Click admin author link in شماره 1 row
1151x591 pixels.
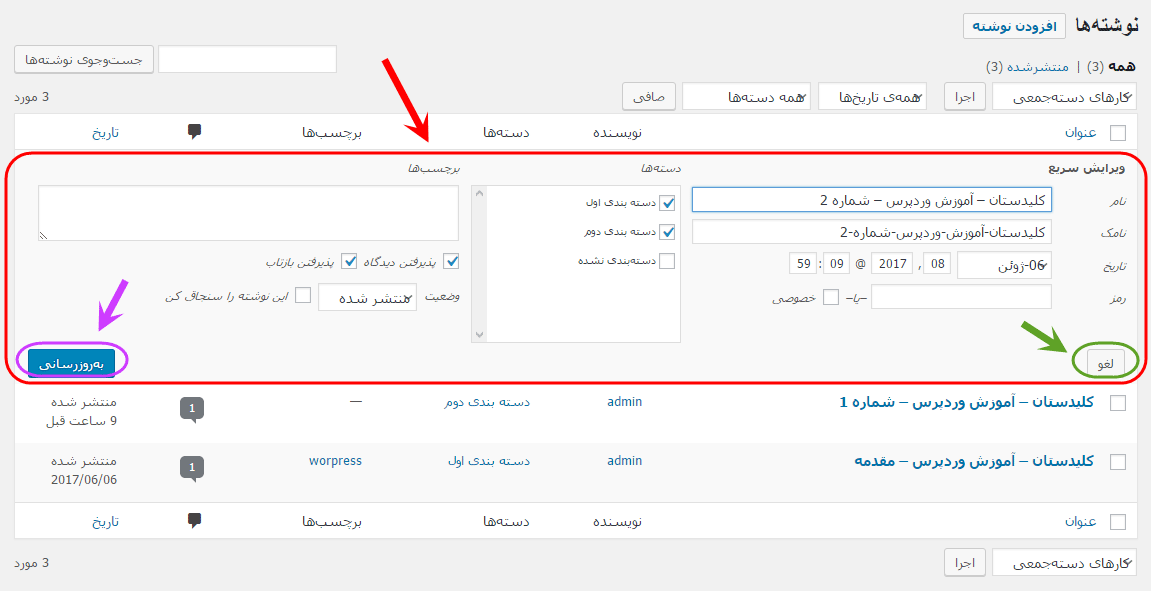click(x=625, y=402)
